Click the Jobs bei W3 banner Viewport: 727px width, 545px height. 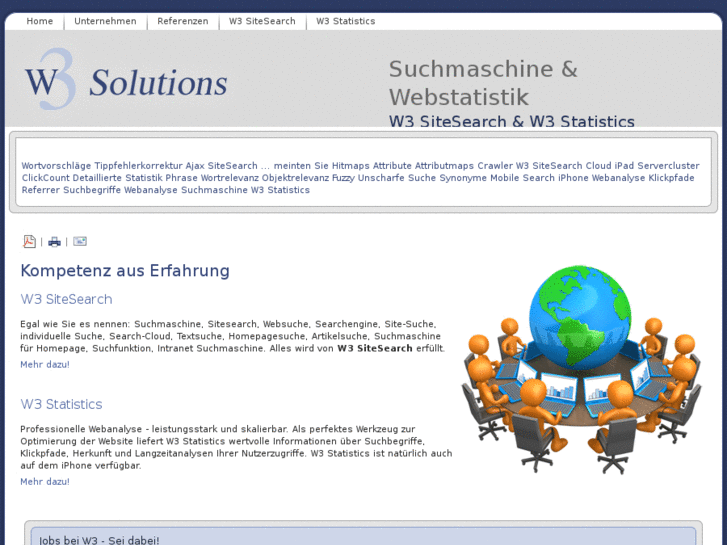364,537
